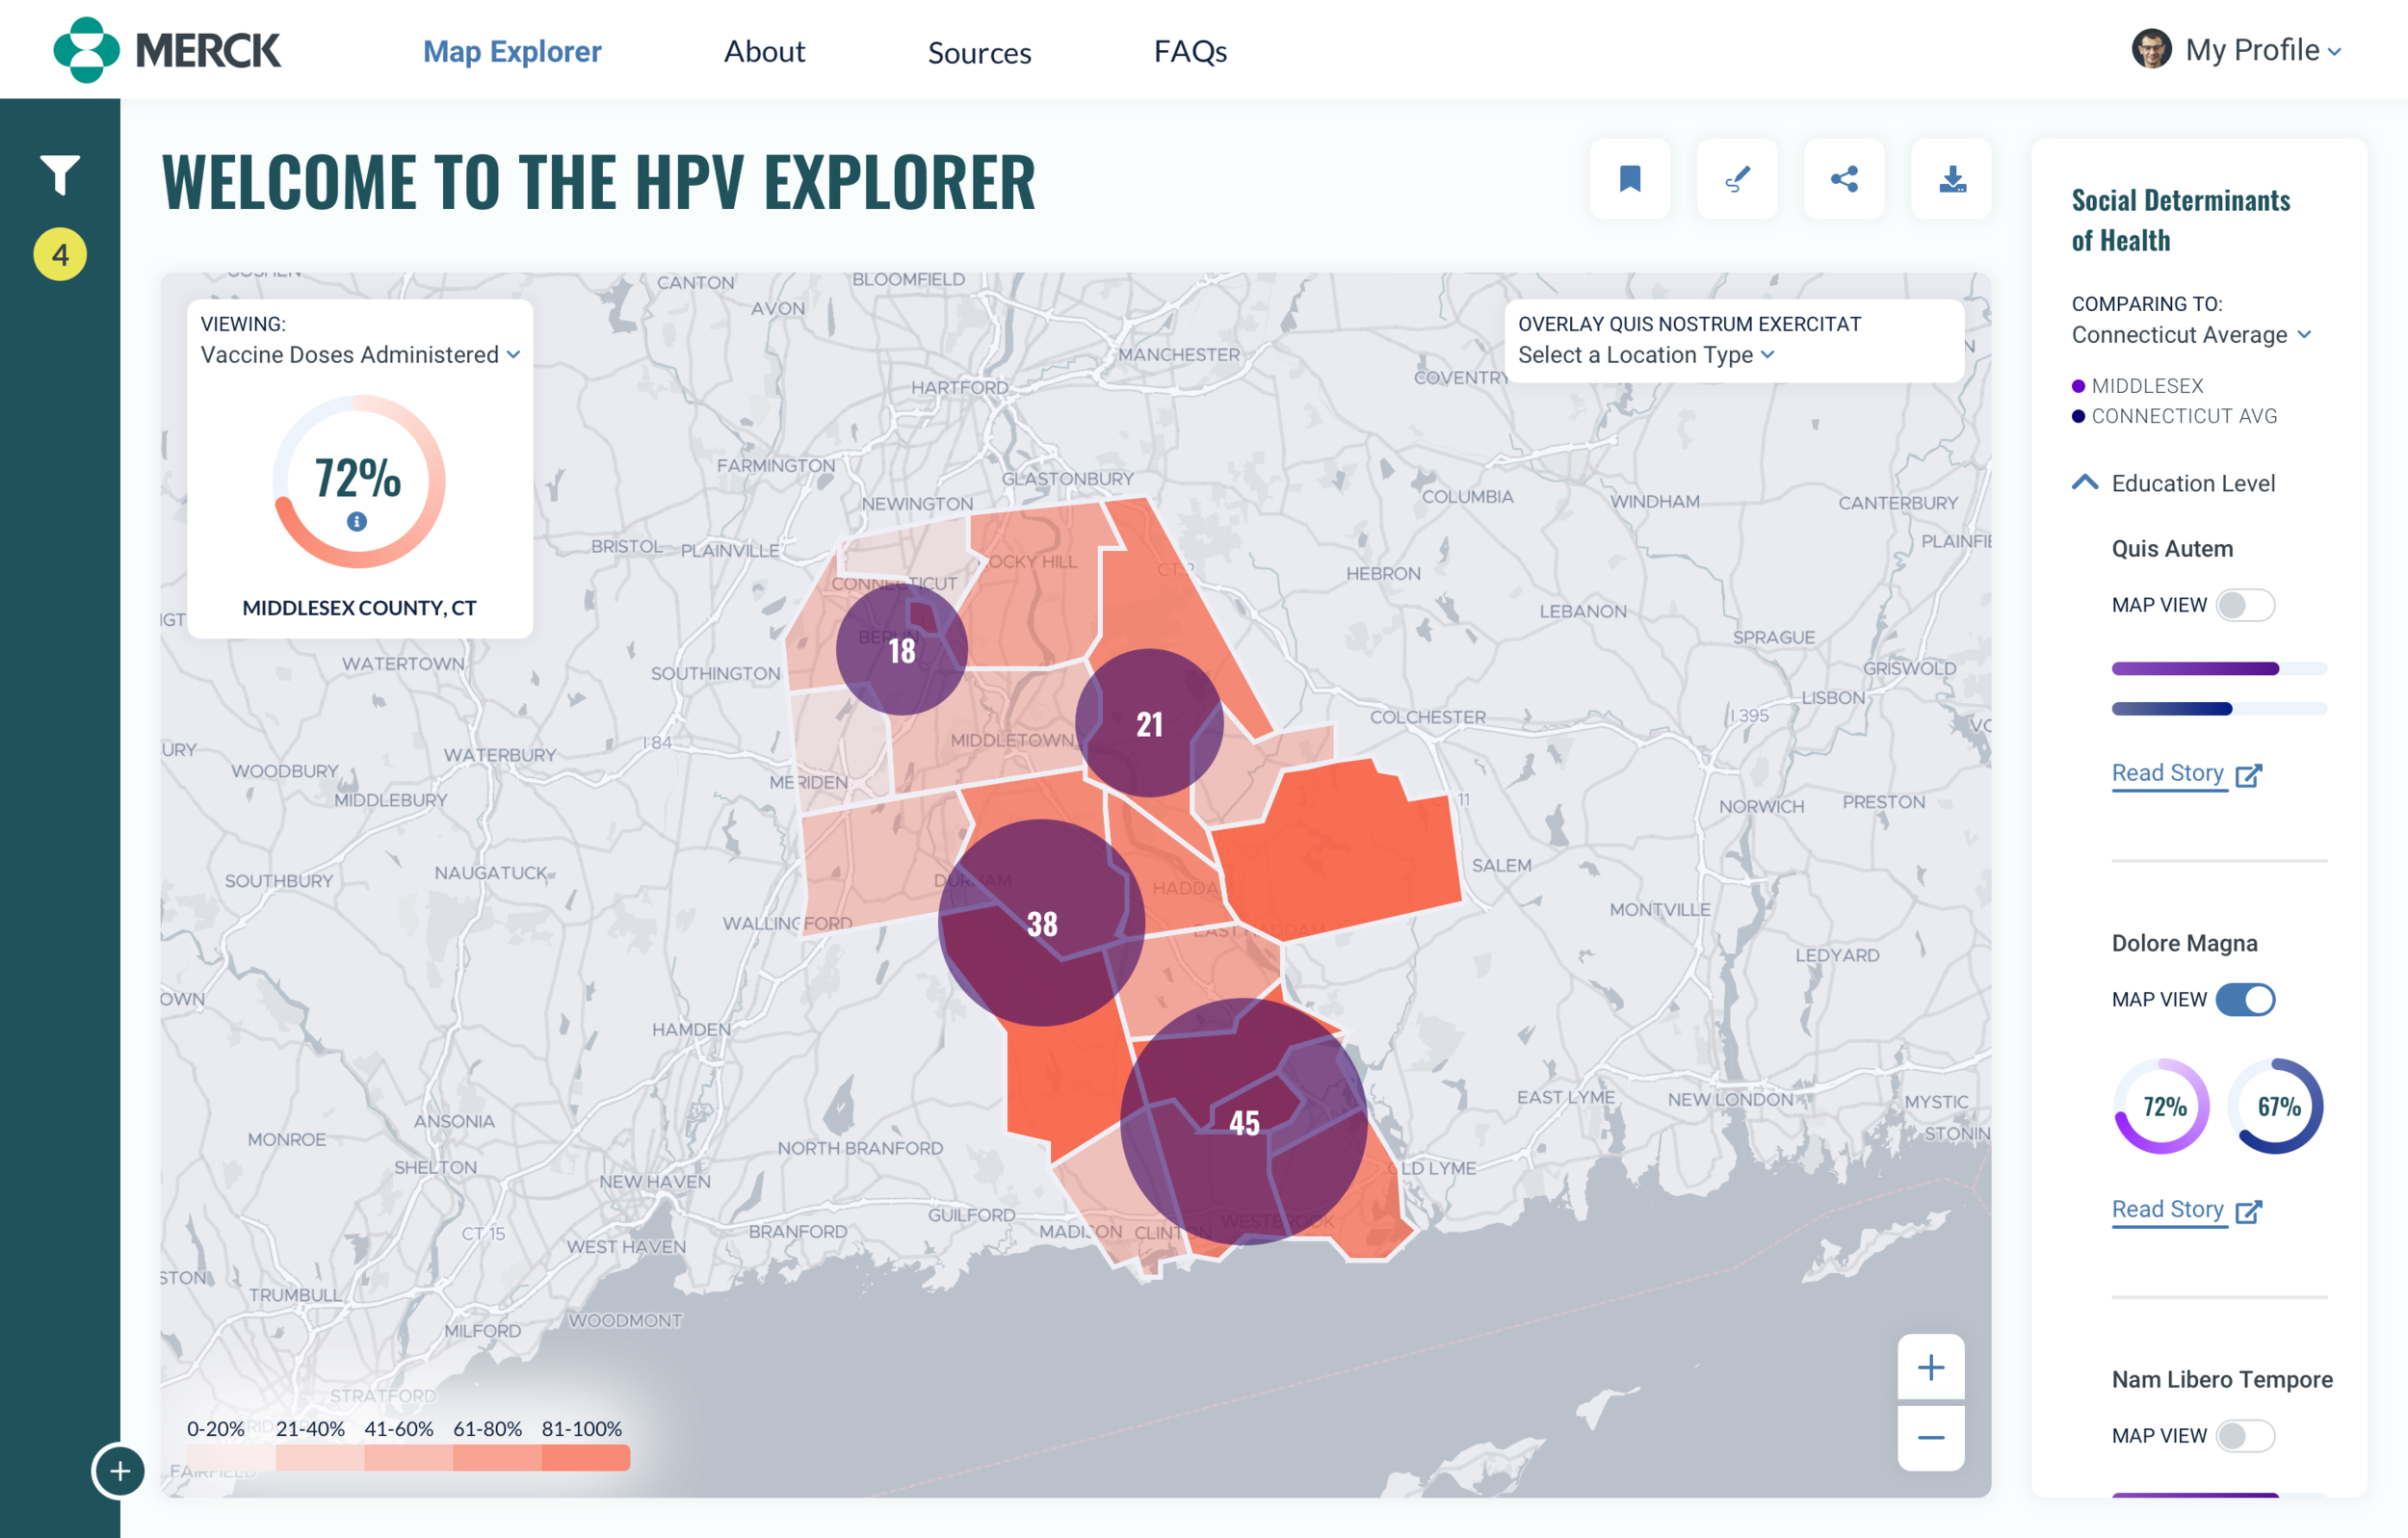Disable Dolore Magna map view toggle

pyautogui.click(x=2245, y=999)
